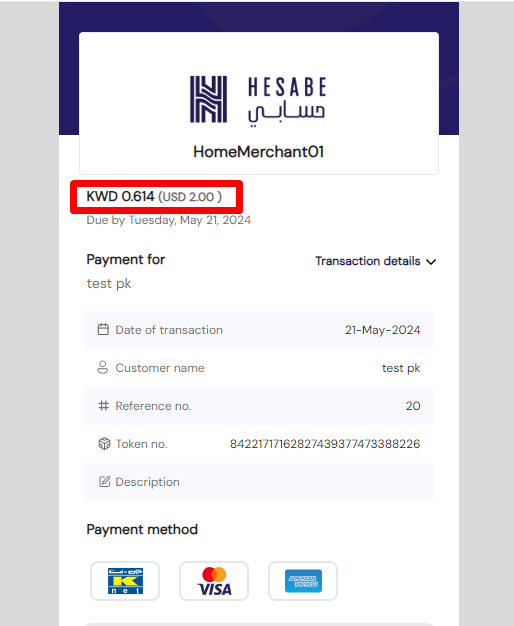Screen dimensions: 514x626
Task: Collapse the Transaction details chevron
Action: [431, 262]
